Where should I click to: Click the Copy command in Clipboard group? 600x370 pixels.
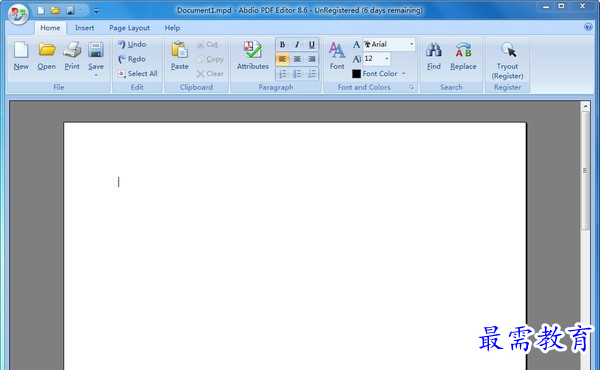point(210,59)
